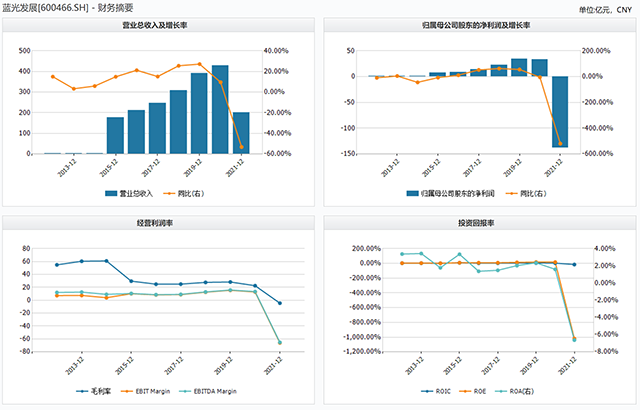Image resolution: width=640 pixels, height=410 pixels.
Task: Click the page title 蓝光发展[600466.SH] - 财务摘要
Action: coord(68,8)
